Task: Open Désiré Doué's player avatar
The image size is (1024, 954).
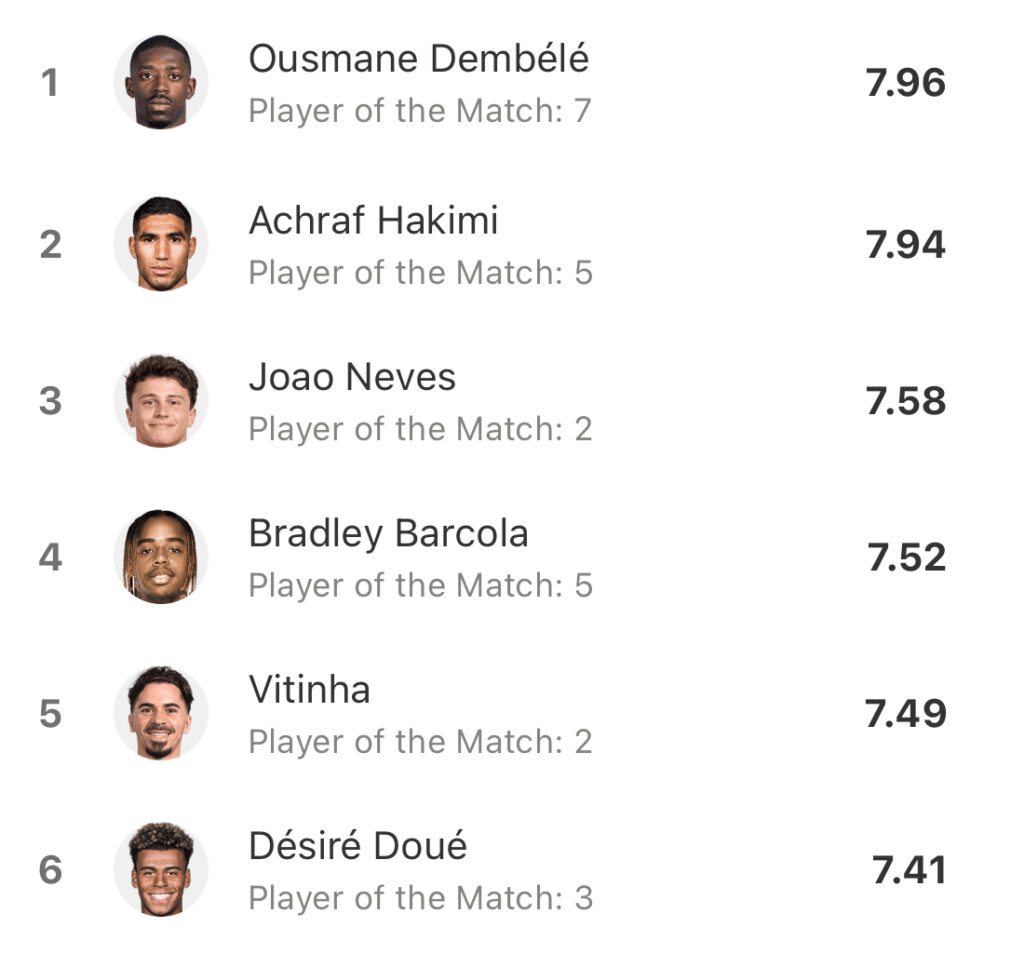Action: [x=161, y=870]
